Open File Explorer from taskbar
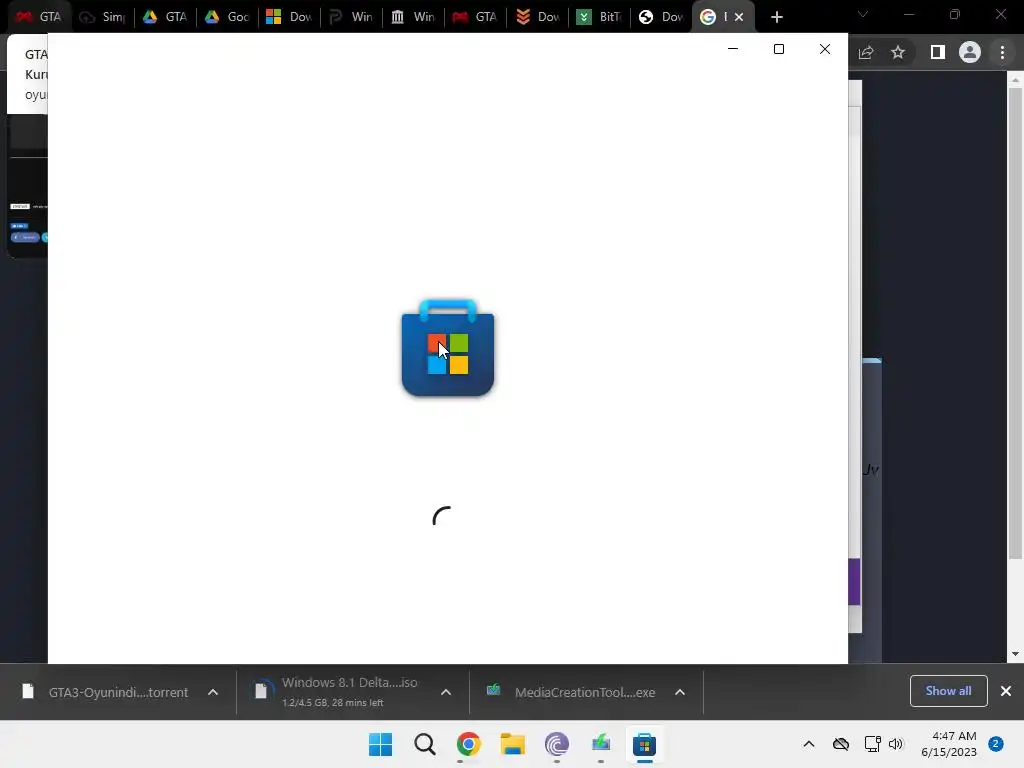The image size is (1024, 768). 513,744
